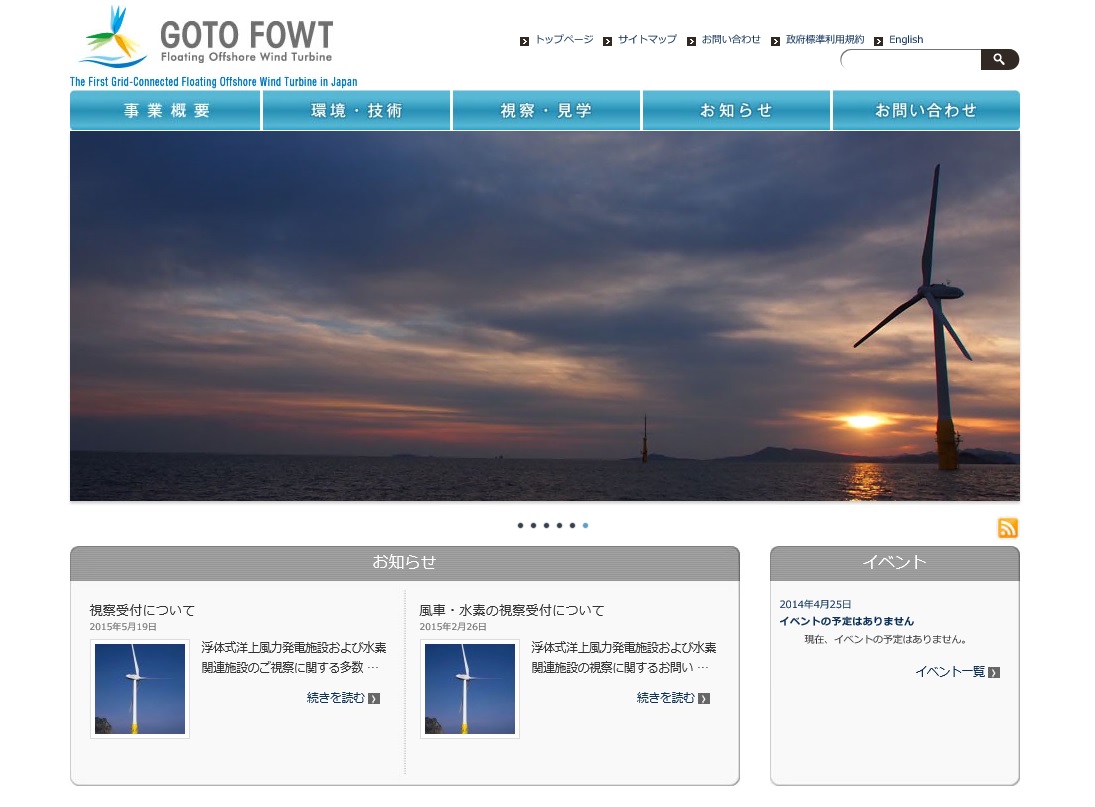The height and width of the screenshot is (807, 1095).
Task: Open the top お問い合わせ text link
Action: (x=731, y=40)
